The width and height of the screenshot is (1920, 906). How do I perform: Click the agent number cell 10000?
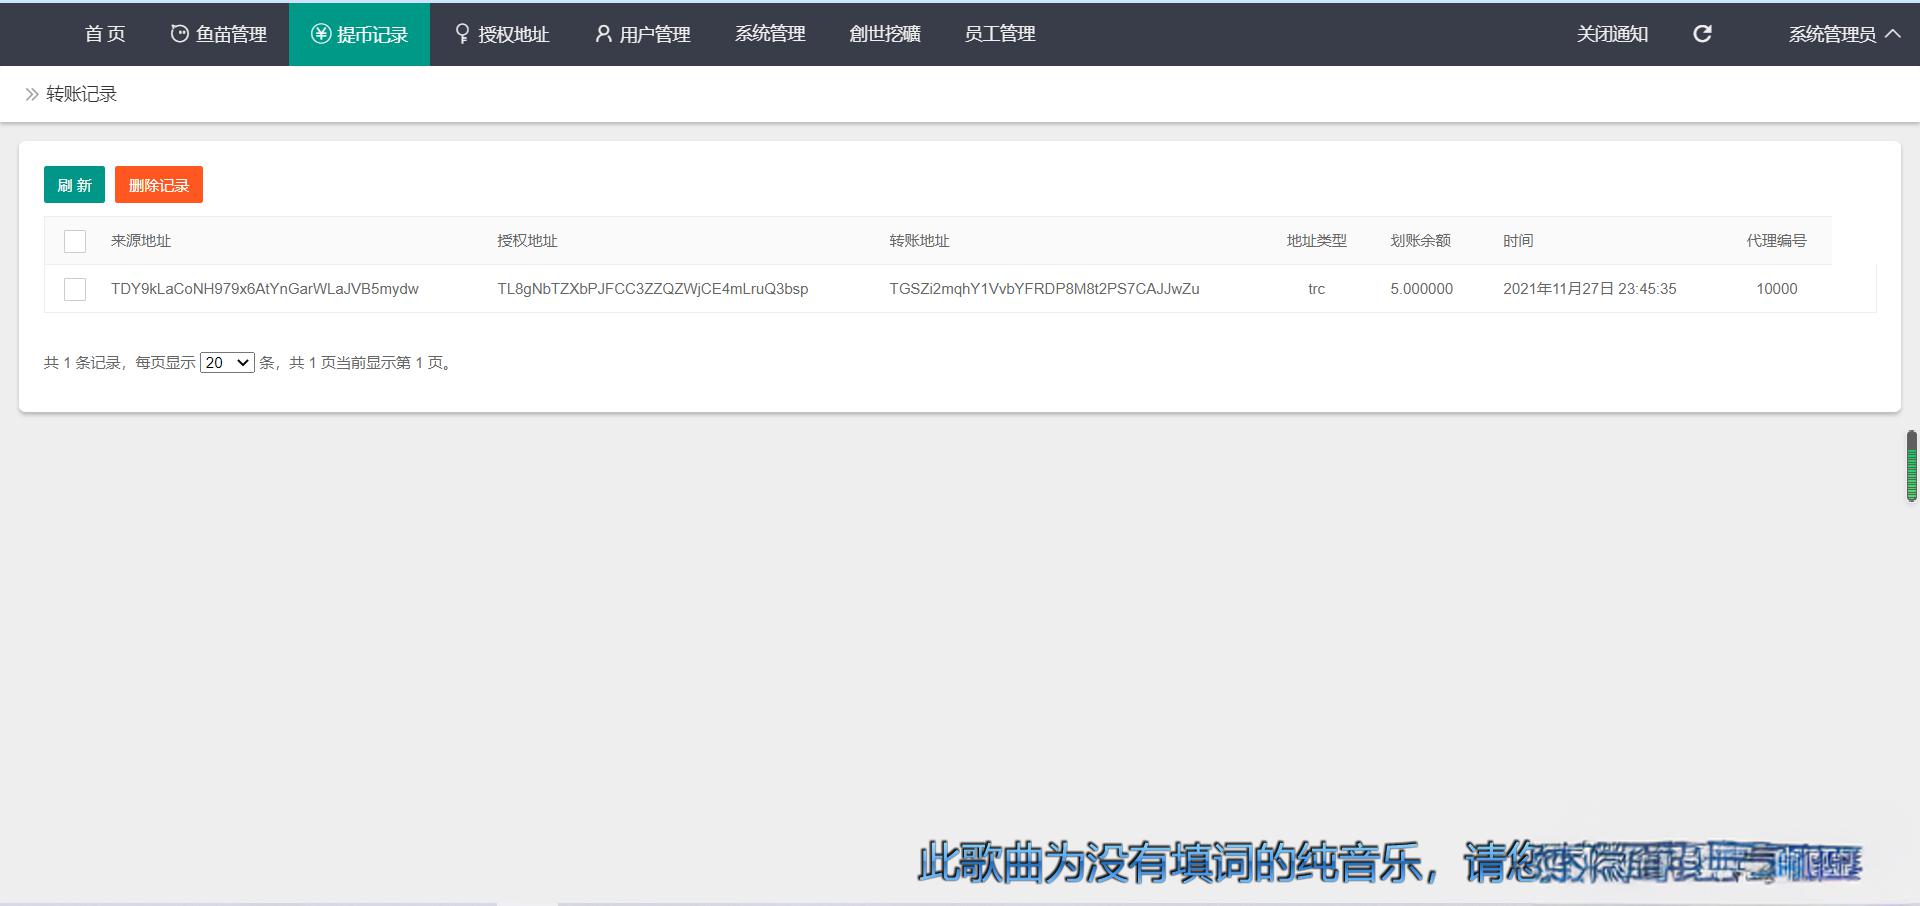[1777, 289]
